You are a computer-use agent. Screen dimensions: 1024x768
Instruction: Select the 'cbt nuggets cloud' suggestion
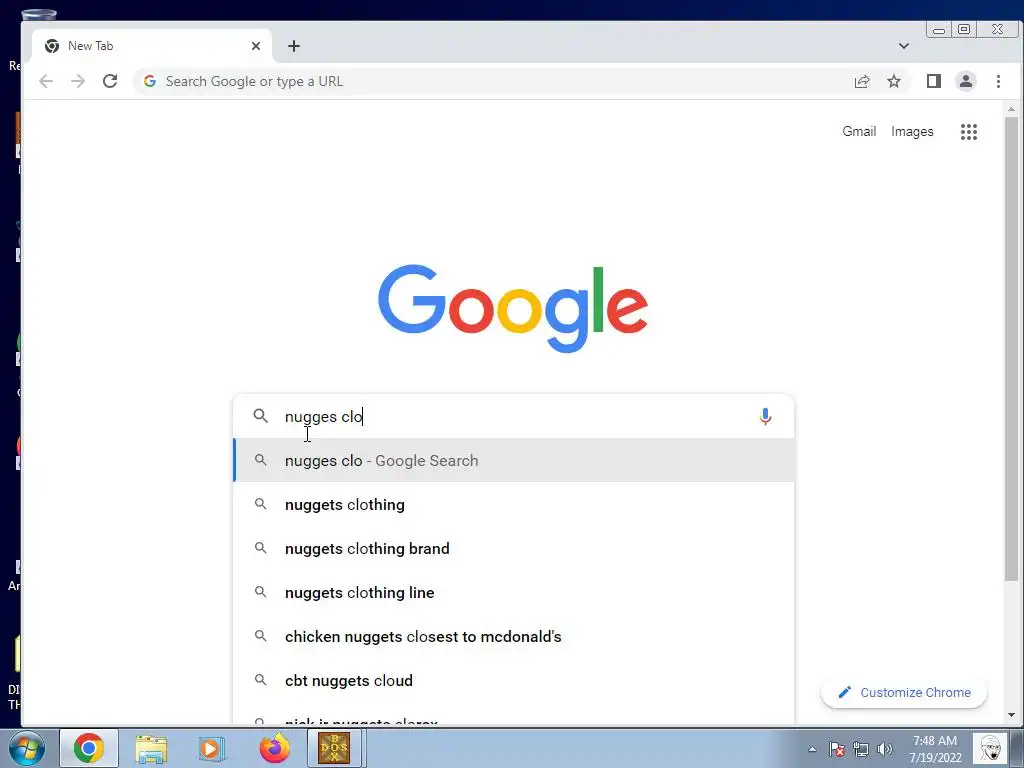pyautogui.click(x=514, y=680)
